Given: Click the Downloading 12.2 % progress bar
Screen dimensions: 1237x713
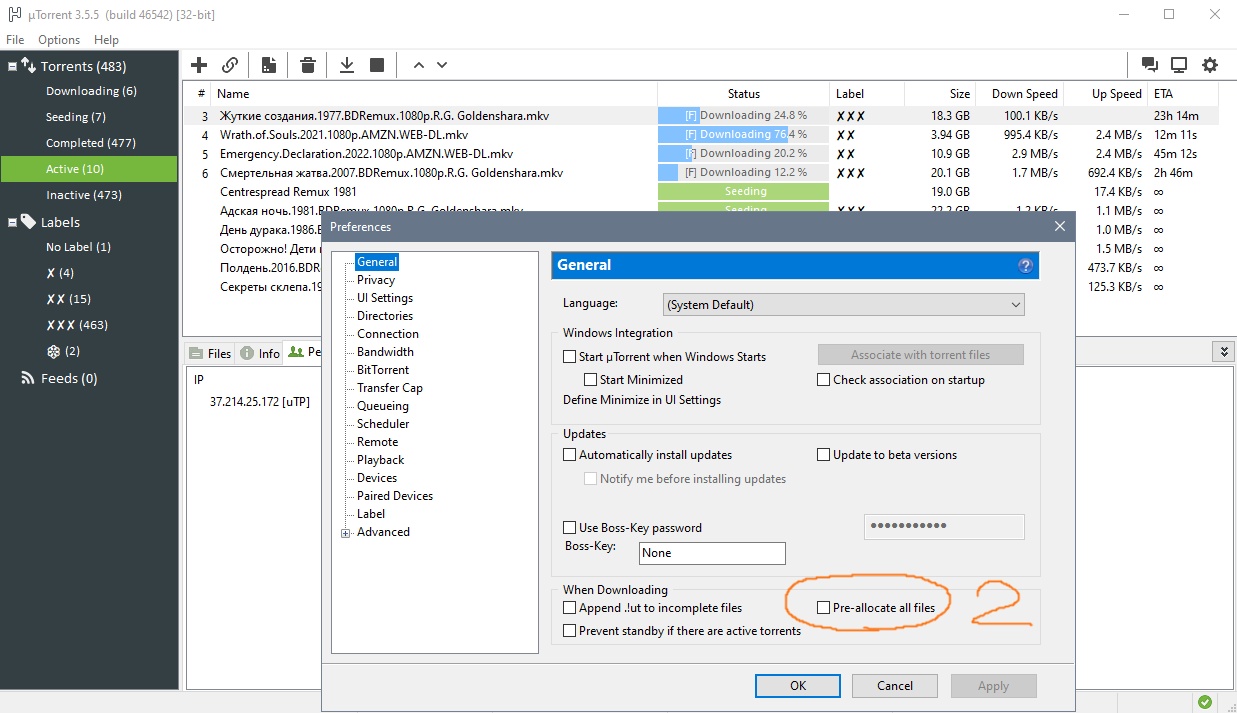Looking at the screenshot, I should pyautogui.click(x=743, y=173).
